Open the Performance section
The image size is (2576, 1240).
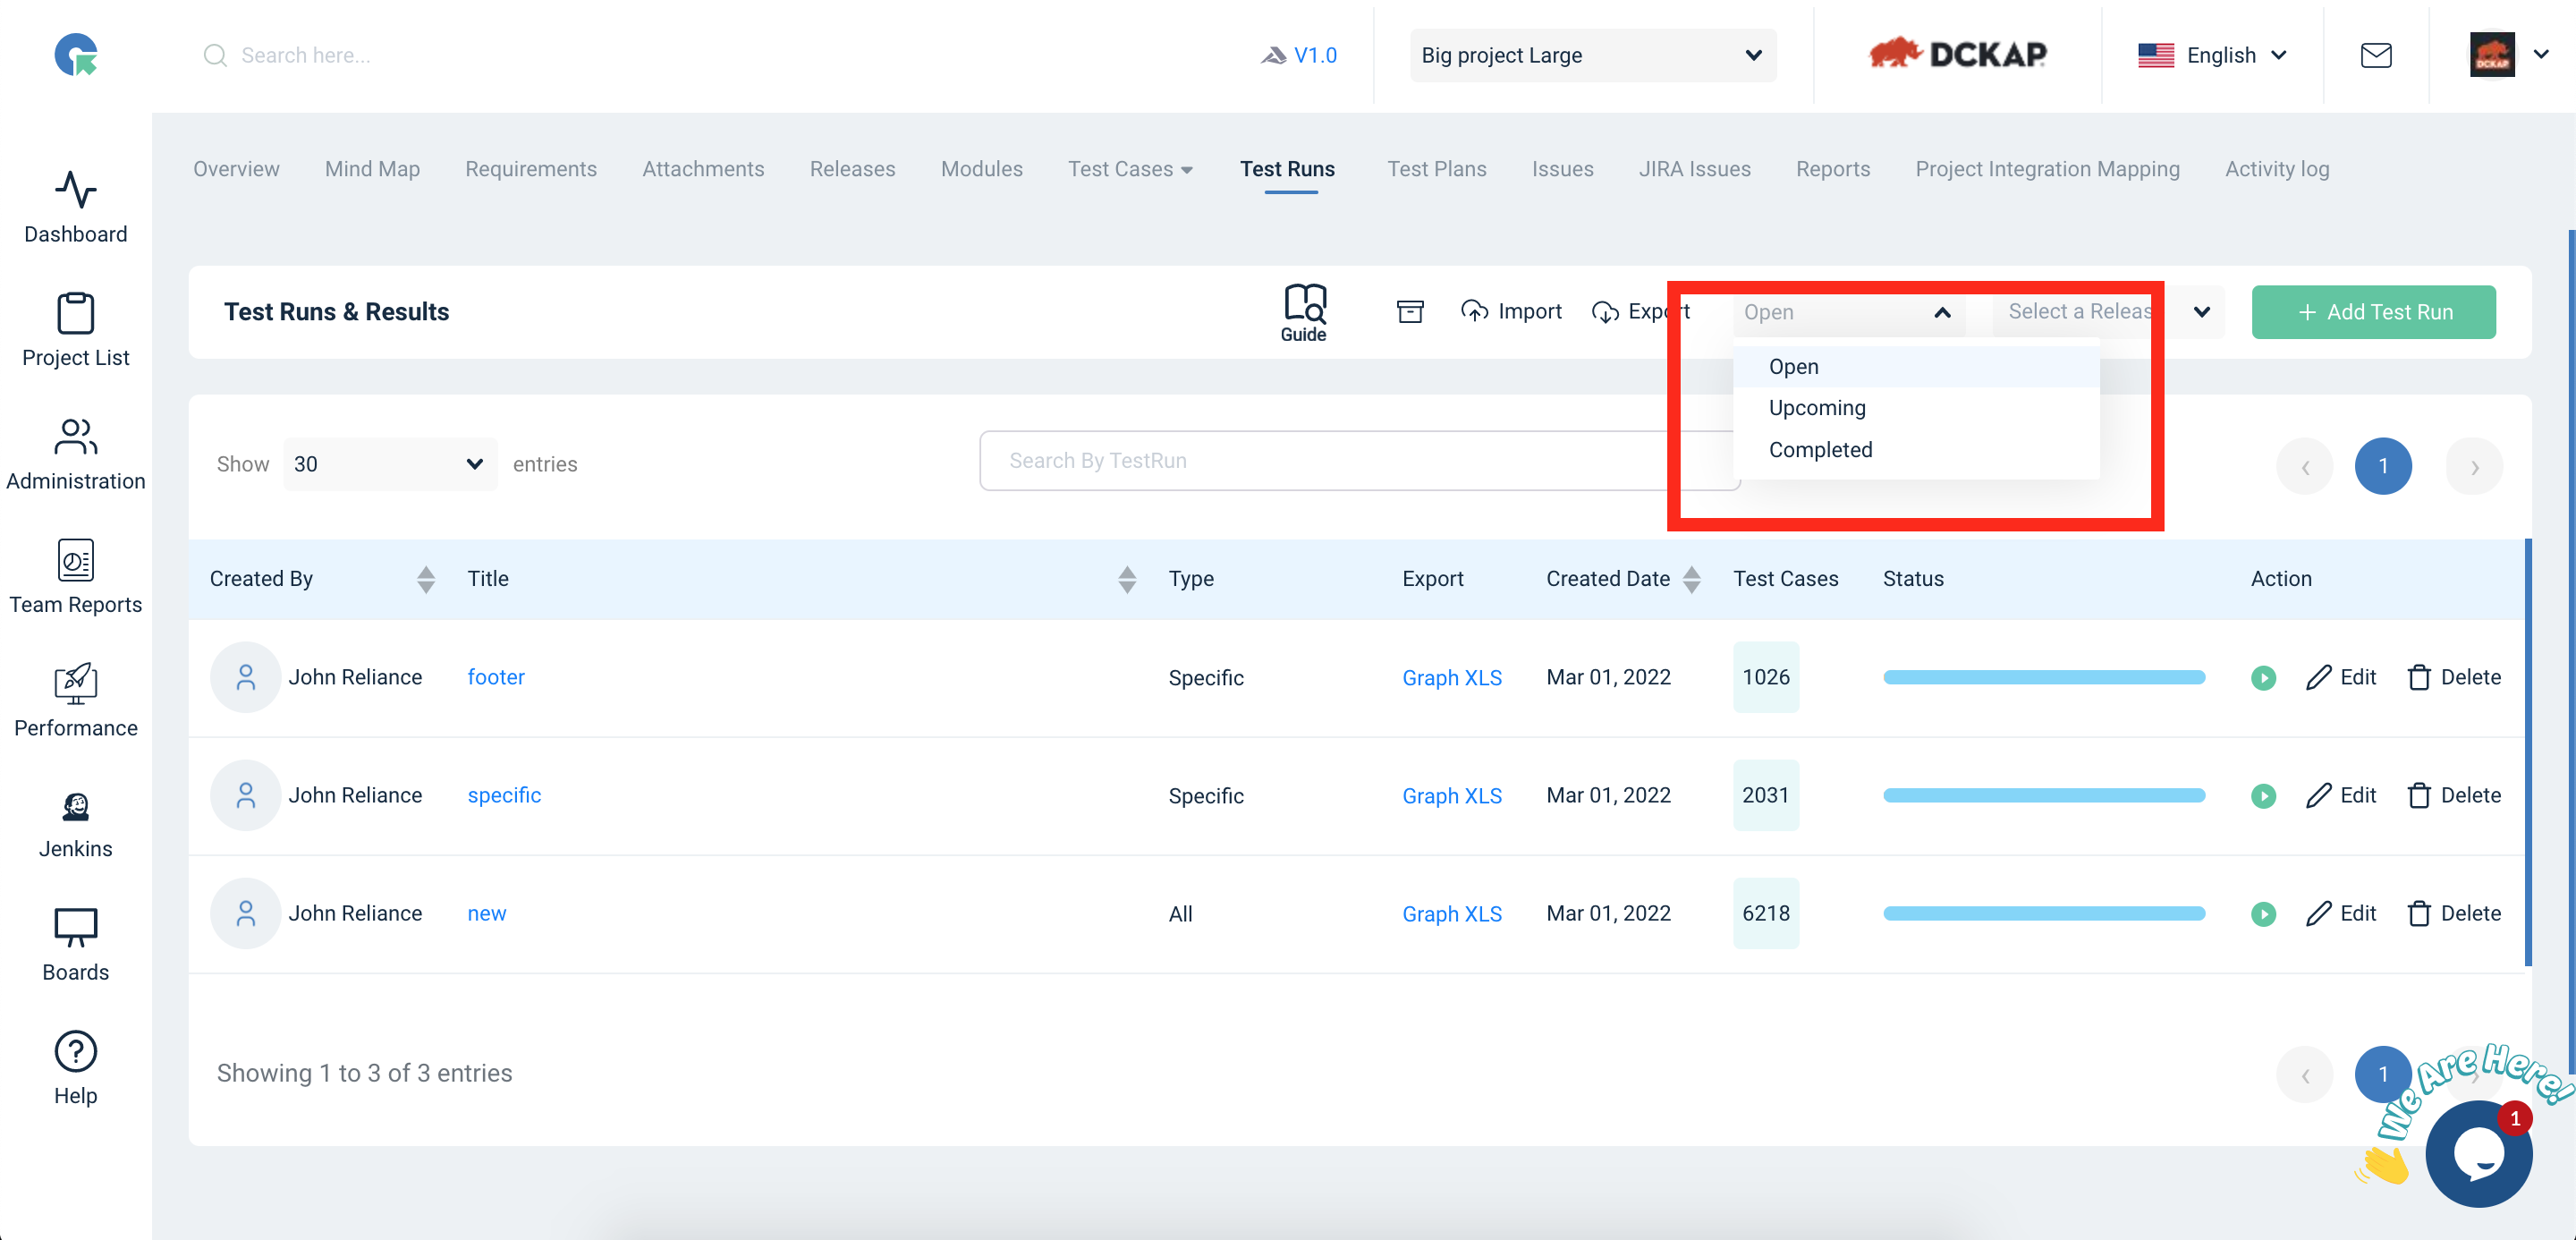coord(75,700)
